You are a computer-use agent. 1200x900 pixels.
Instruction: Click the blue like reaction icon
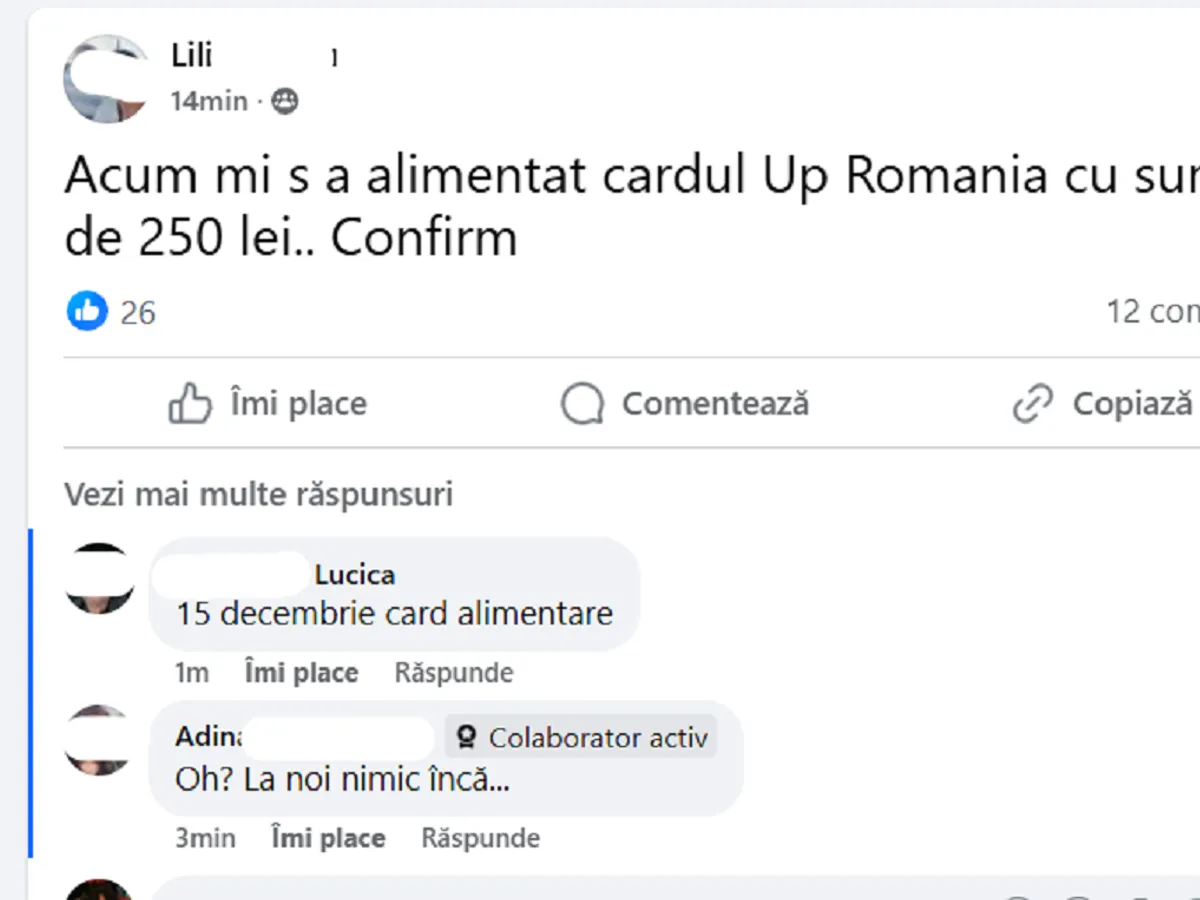[87, 312]
